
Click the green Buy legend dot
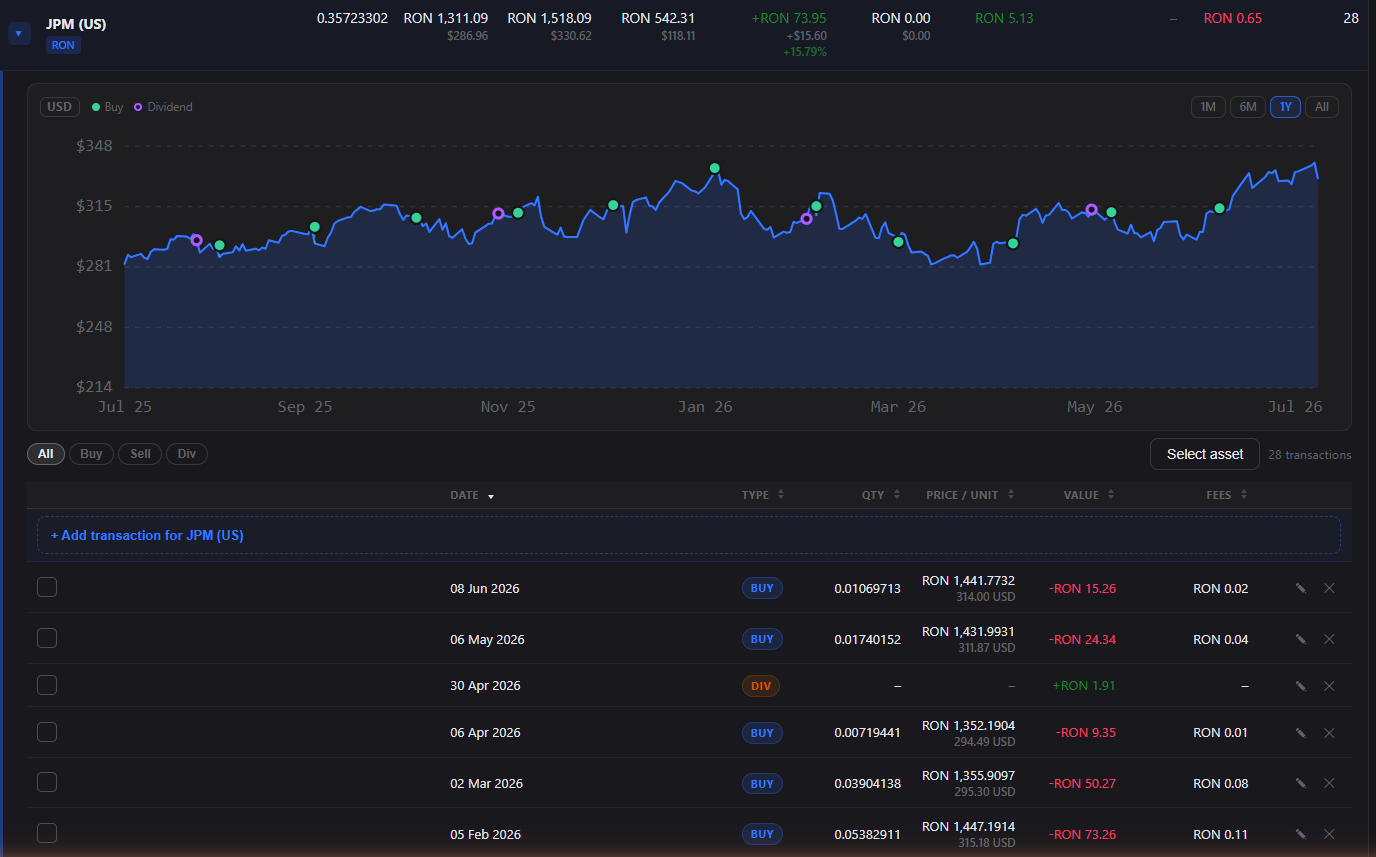[96, 107]
